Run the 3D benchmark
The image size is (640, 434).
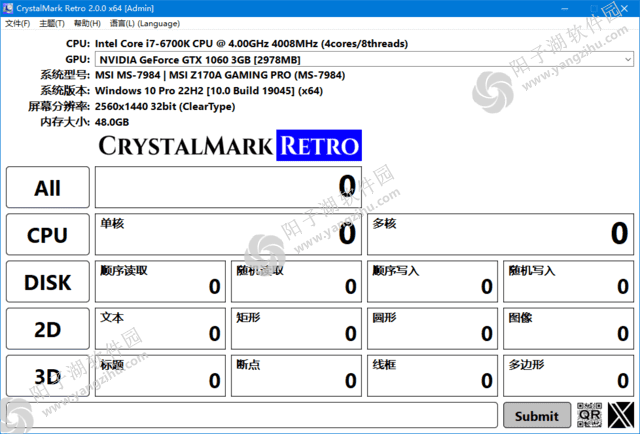[48, 376]
